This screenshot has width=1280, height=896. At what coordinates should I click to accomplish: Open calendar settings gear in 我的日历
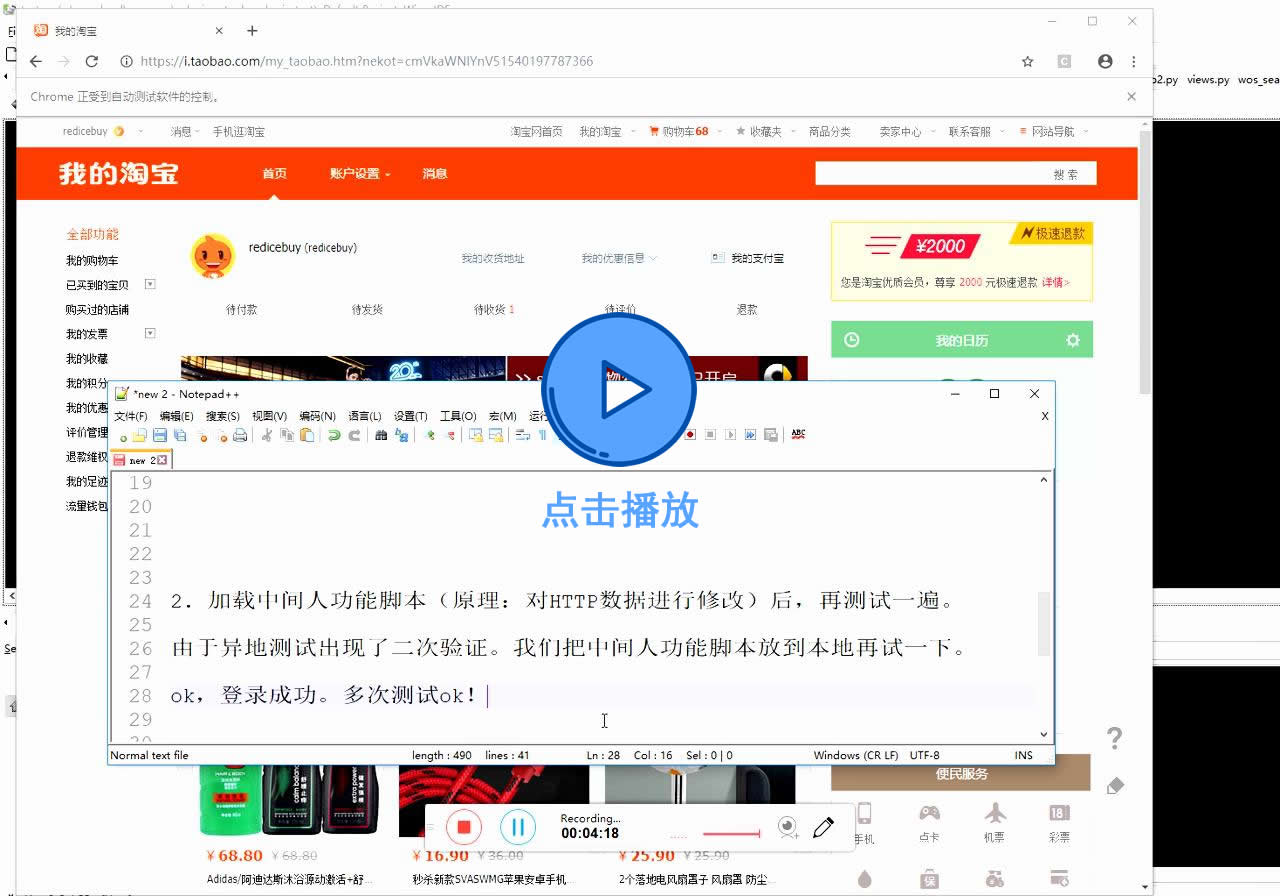click(x=1073, y=340)
